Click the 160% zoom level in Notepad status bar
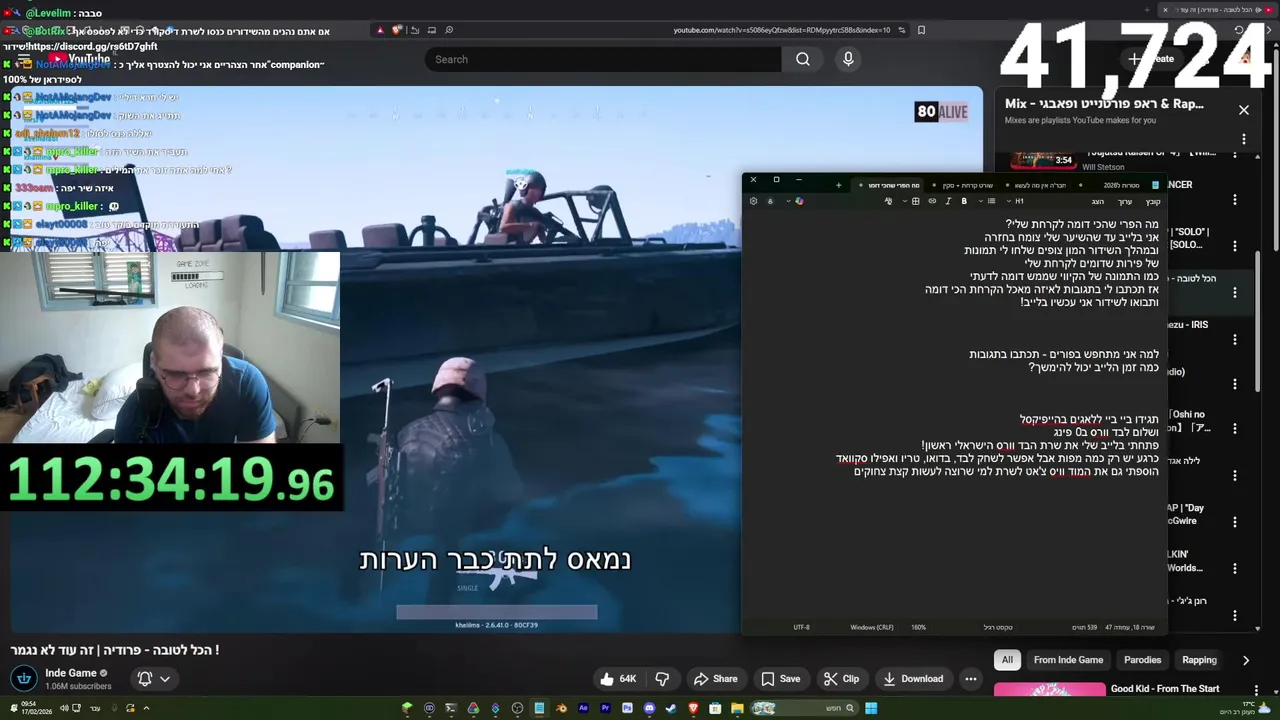The width and height of the screenshot is (1280, 720). click(918, 627)
